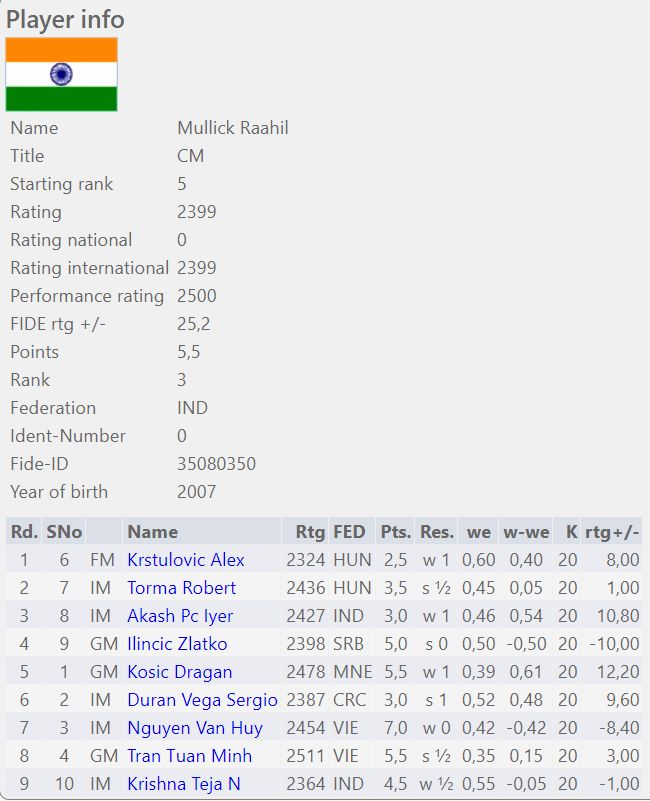650x801 pixels.
Task: Click the Res. column header
Action: click(437, 532)
